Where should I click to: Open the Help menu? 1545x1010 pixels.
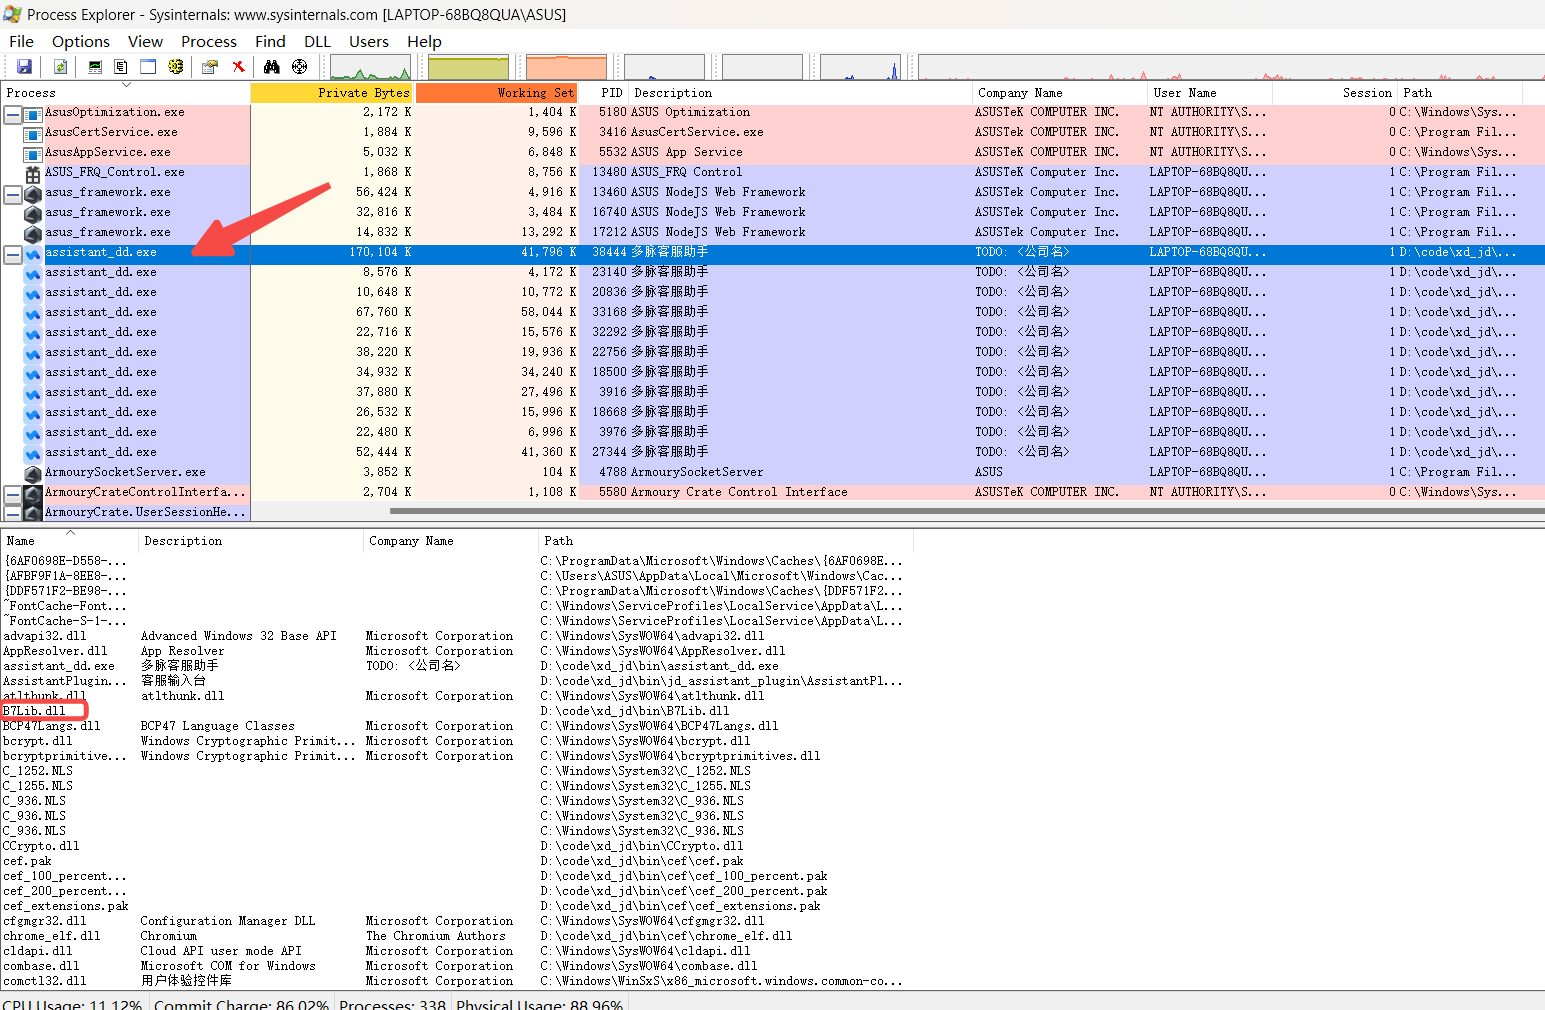coord(424,41)
